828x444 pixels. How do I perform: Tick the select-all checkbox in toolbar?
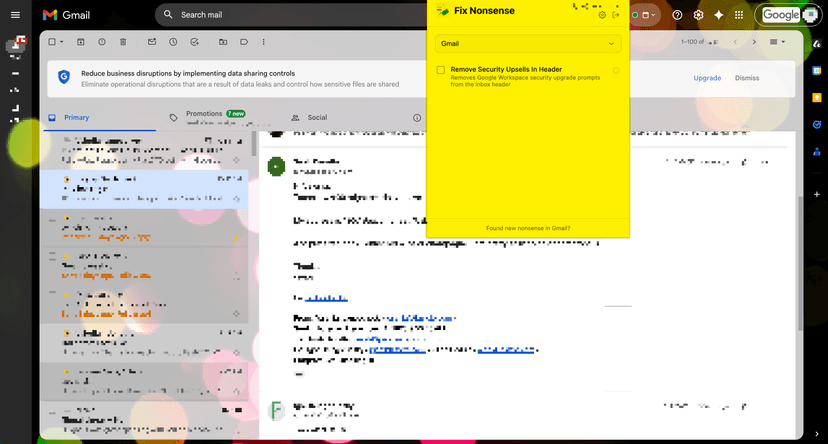(x=52, y=42)
